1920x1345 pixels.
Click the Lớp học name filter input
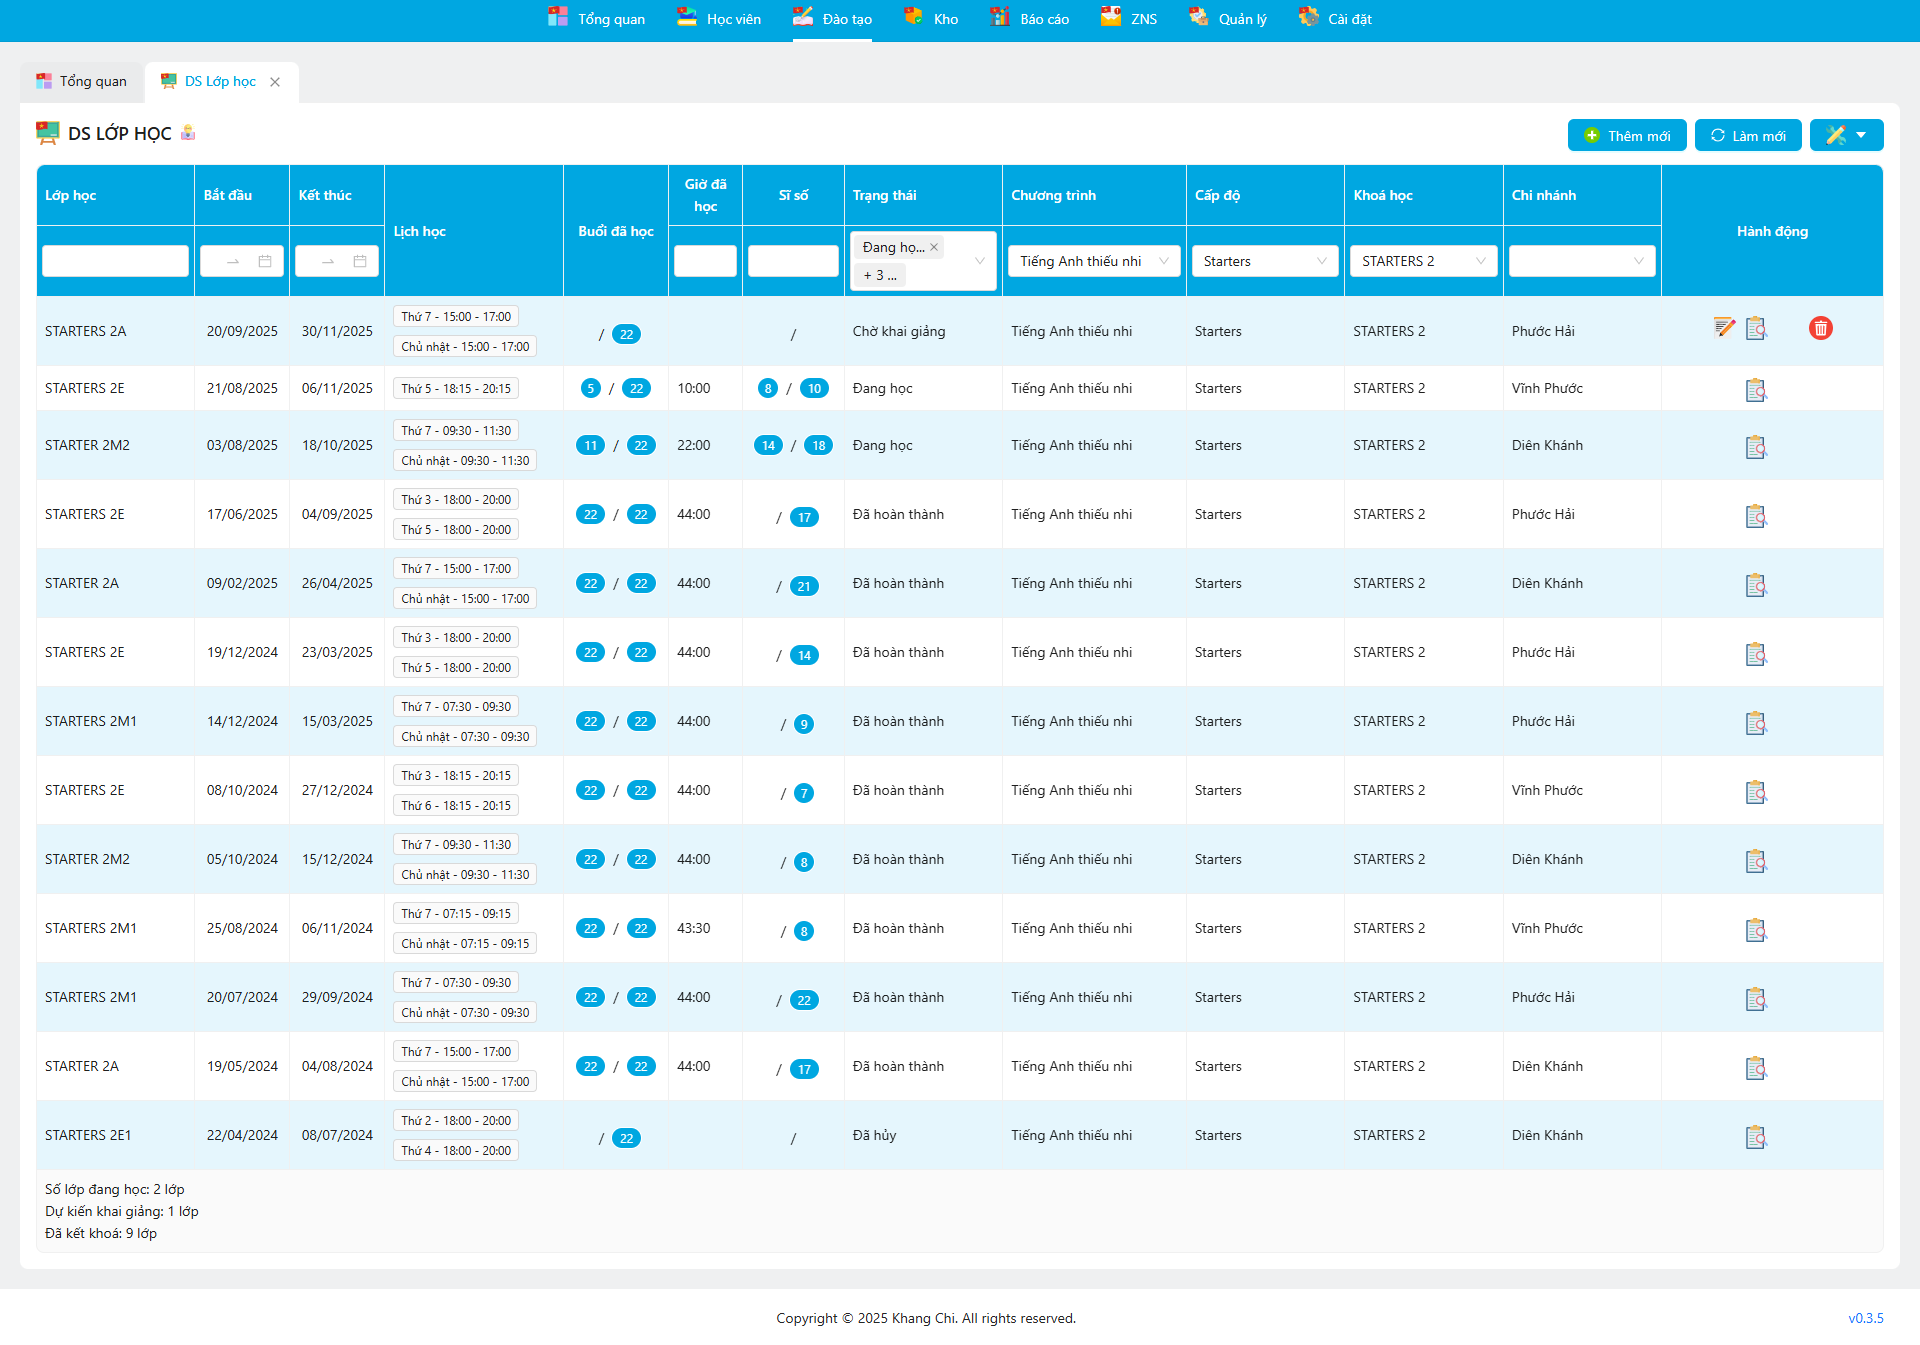pyautogui.click(x=115, y=261)
